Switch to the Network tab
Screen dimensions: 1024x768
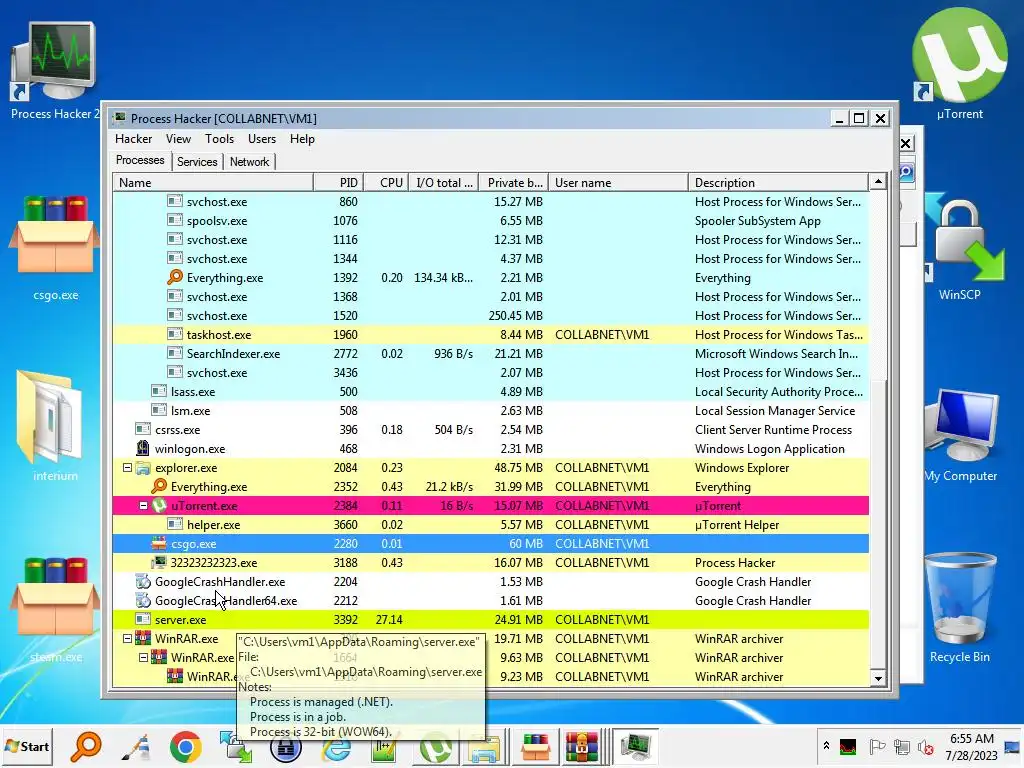coord(249,162)
